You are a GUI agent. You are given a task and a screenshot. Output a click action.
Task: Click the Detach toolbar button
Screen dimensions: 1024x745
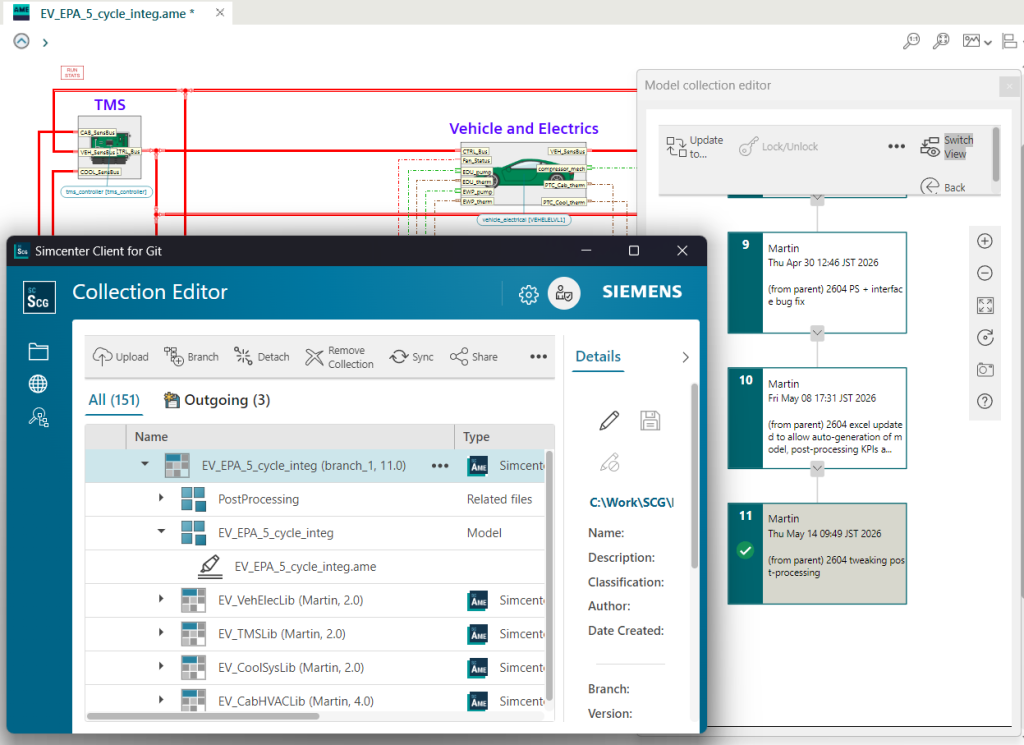click(x=262, y=357)
